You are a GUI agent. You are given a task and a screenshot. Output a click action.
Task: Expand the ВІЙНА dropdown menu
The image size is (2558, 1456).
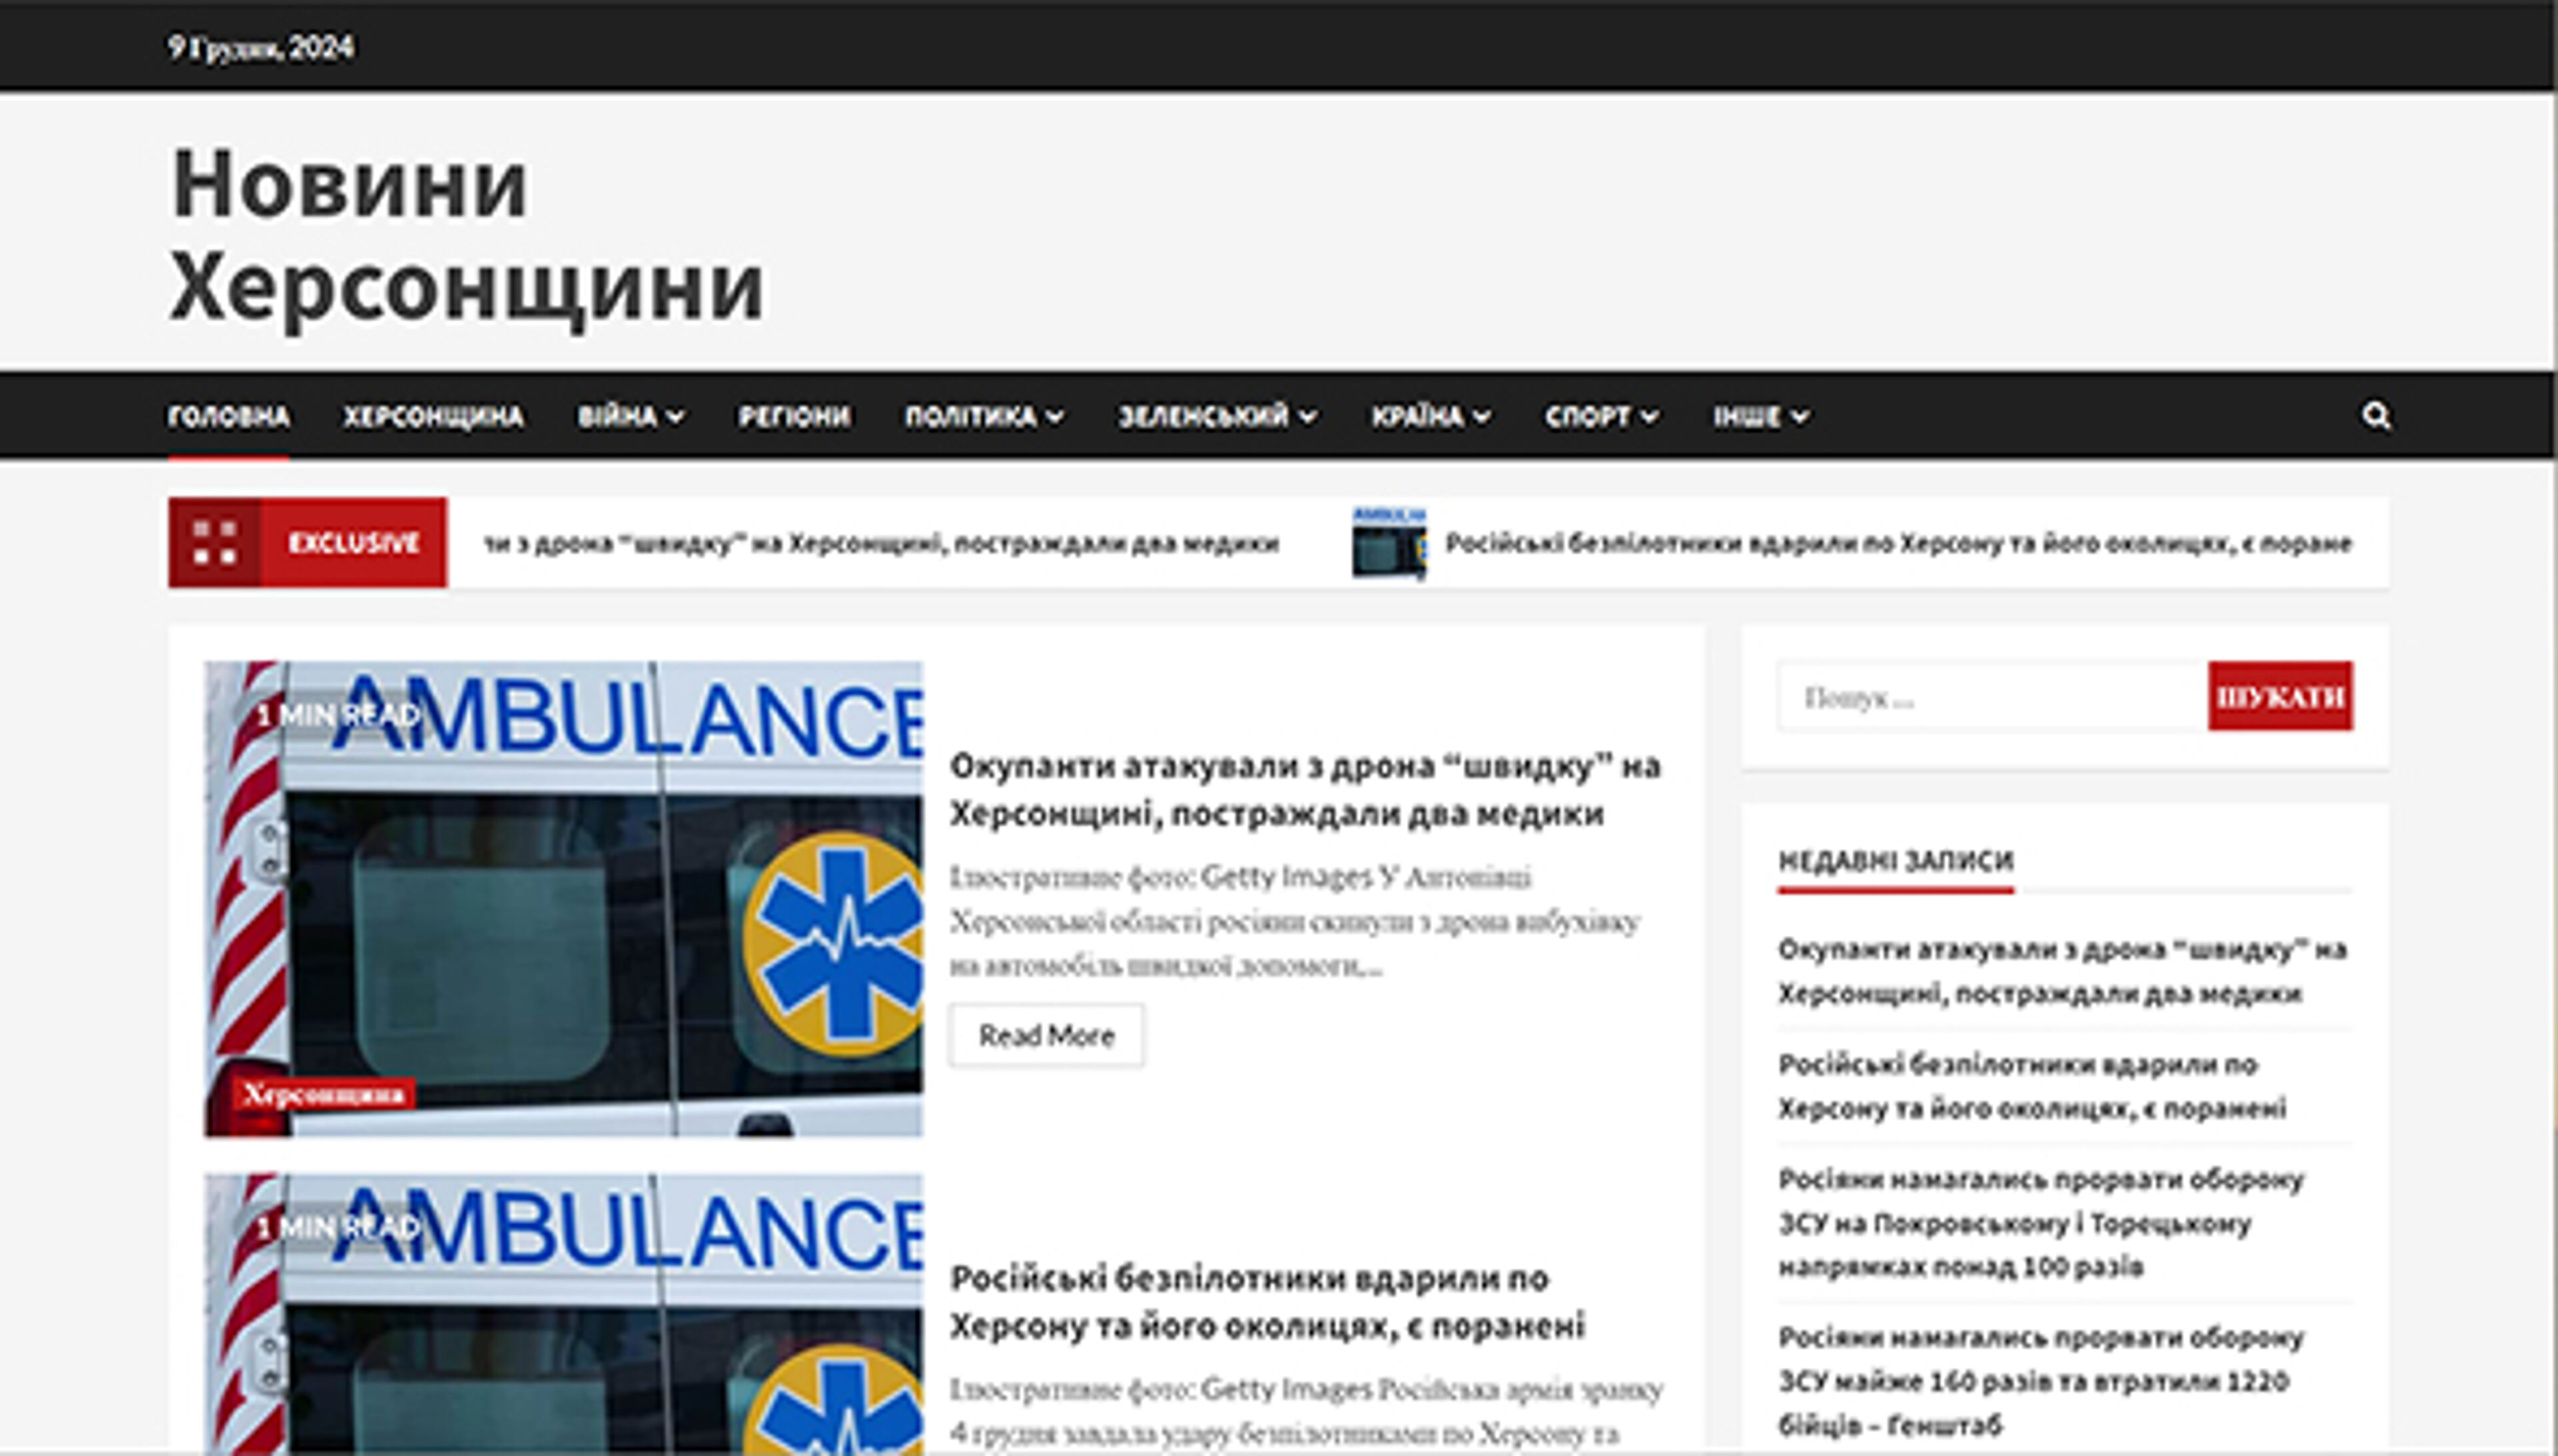coord(620,417)
